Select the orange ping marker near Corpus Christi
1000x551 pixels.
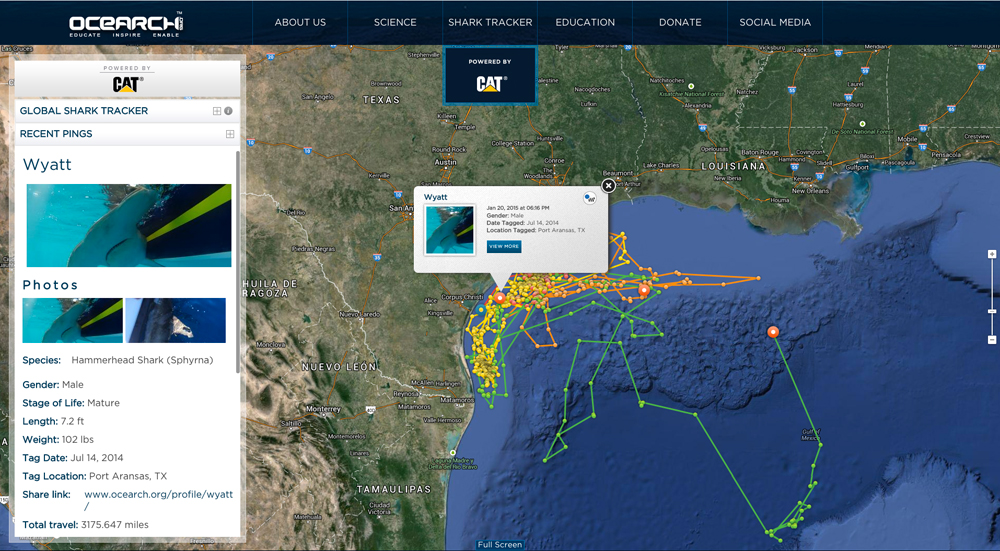coord(501,298)
